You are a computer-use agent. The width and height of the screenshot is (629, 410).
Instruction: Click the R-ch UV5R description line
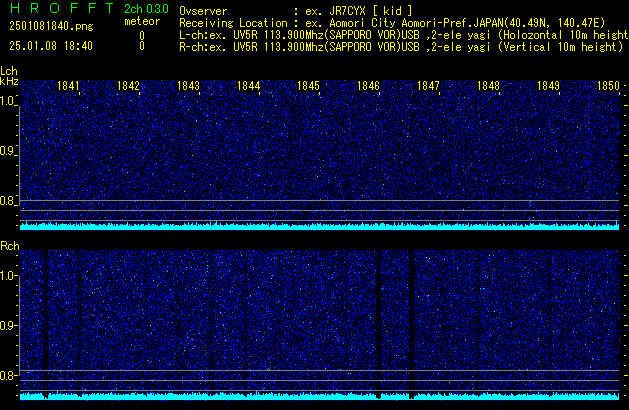[401, 47]
